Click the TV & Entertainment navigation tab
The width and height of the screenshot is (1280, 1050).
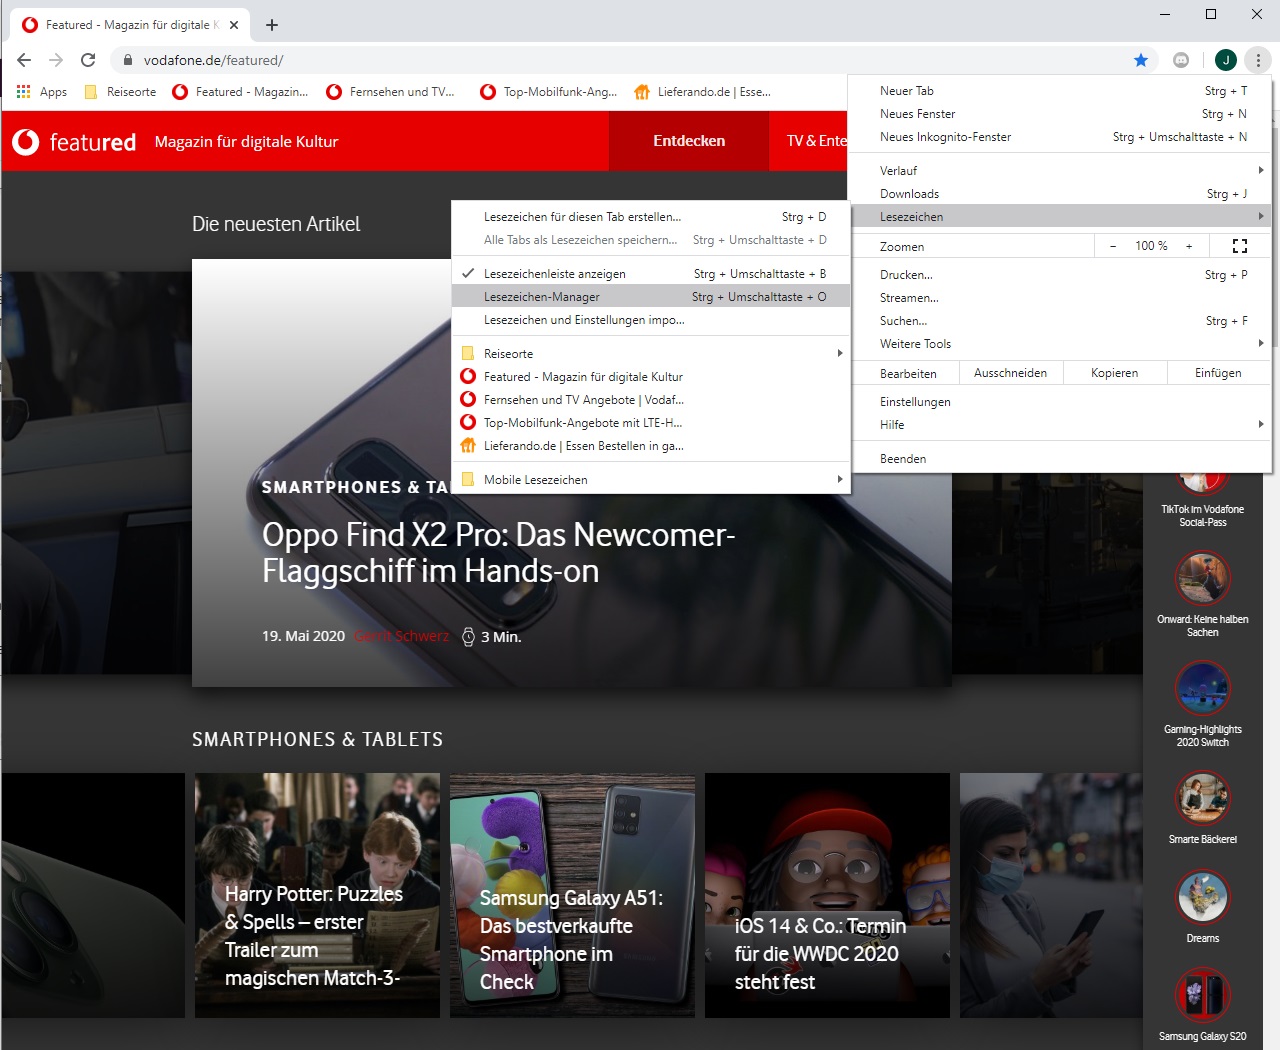(810, 141)
